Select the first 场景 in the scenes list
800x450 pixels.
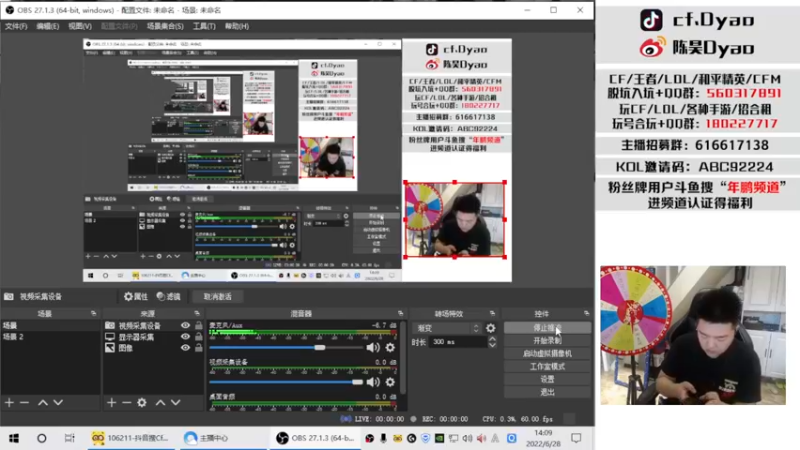[51, 326]
